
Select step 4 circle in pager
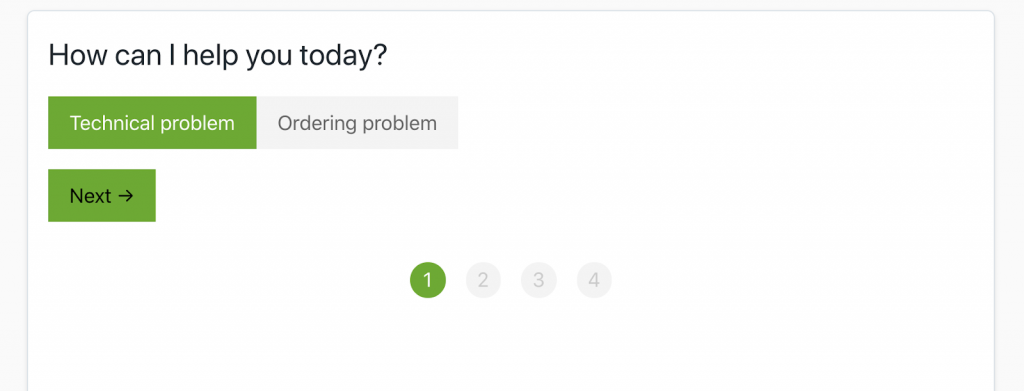[x=594, y=280]
